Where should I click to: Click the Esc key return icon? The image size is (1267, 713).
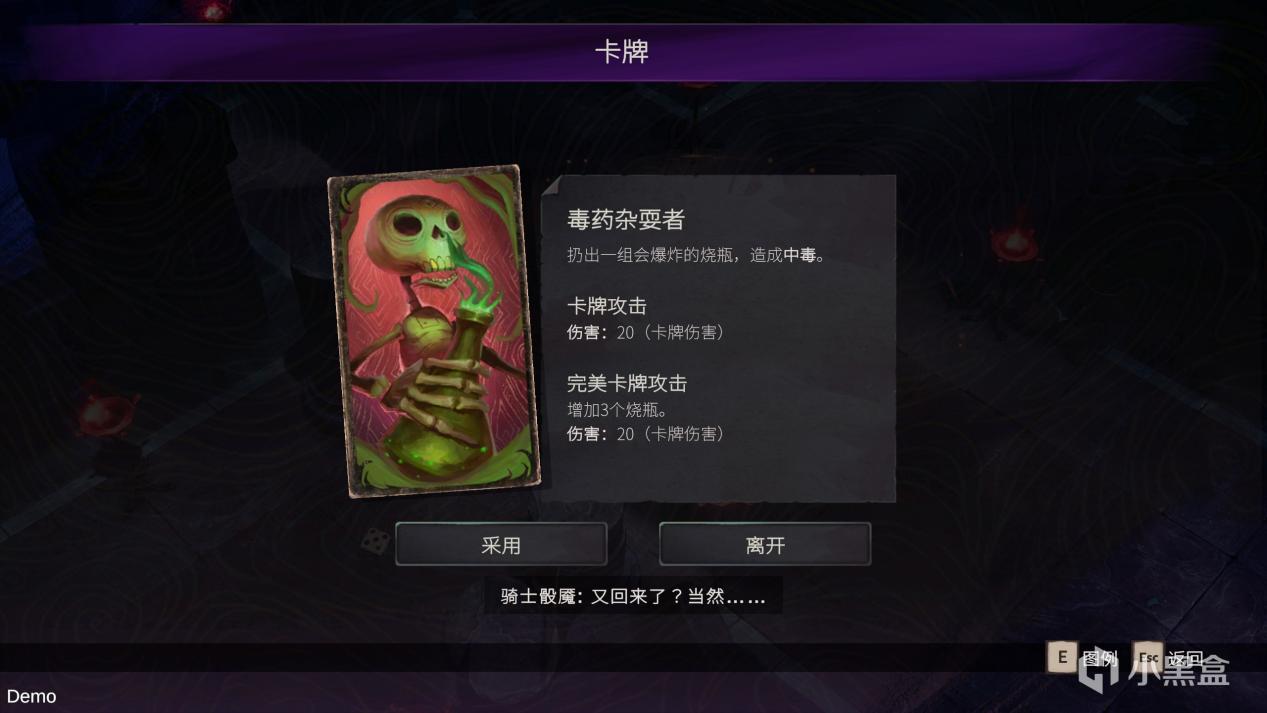click(x=1148, y=657)
